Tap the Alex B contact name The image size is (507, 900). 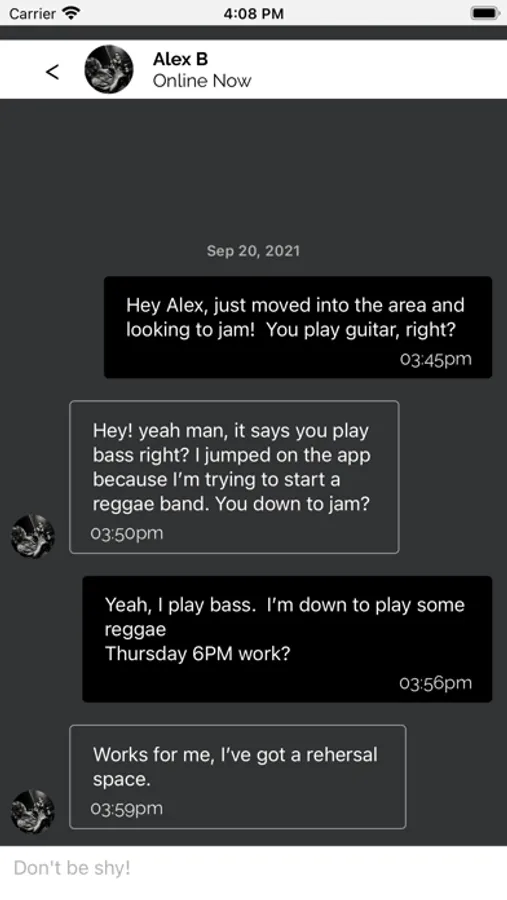coord(180,59)
